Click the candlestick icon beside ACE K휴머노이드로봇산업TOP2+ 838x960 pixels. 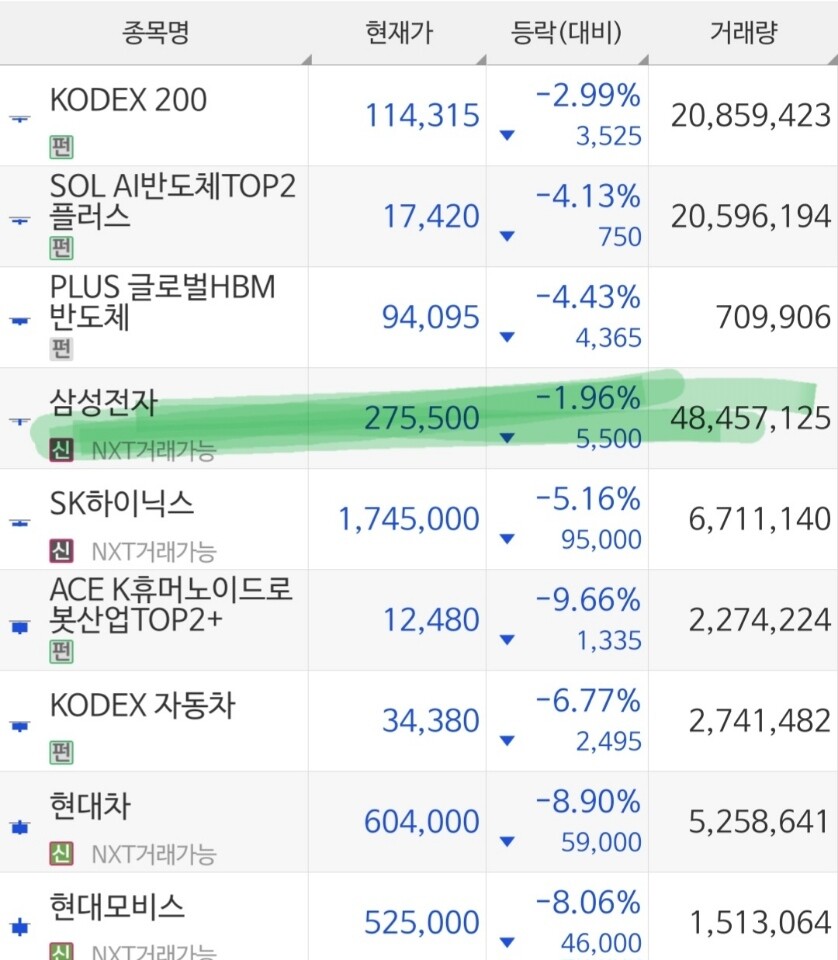point(20,626)
